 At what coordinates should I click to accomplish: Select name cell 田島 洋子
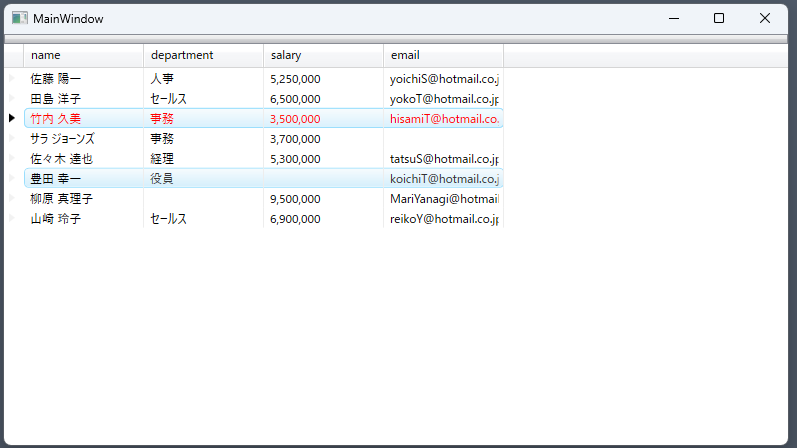tap(83, 99)
